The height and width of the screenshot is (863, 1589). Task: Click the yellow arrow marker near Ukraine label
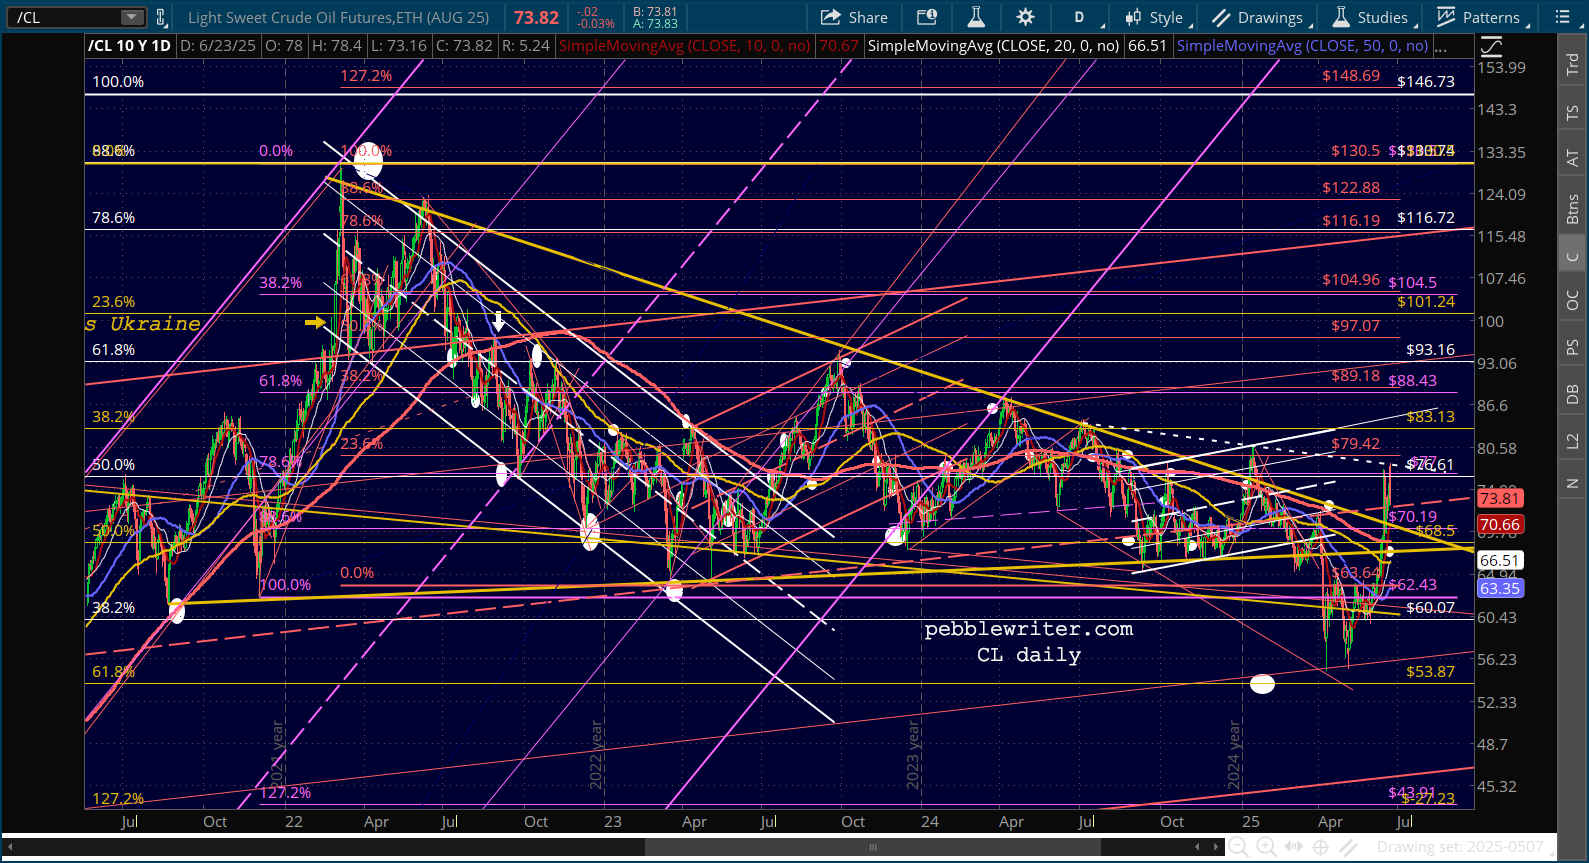click(x=315, y=322)
